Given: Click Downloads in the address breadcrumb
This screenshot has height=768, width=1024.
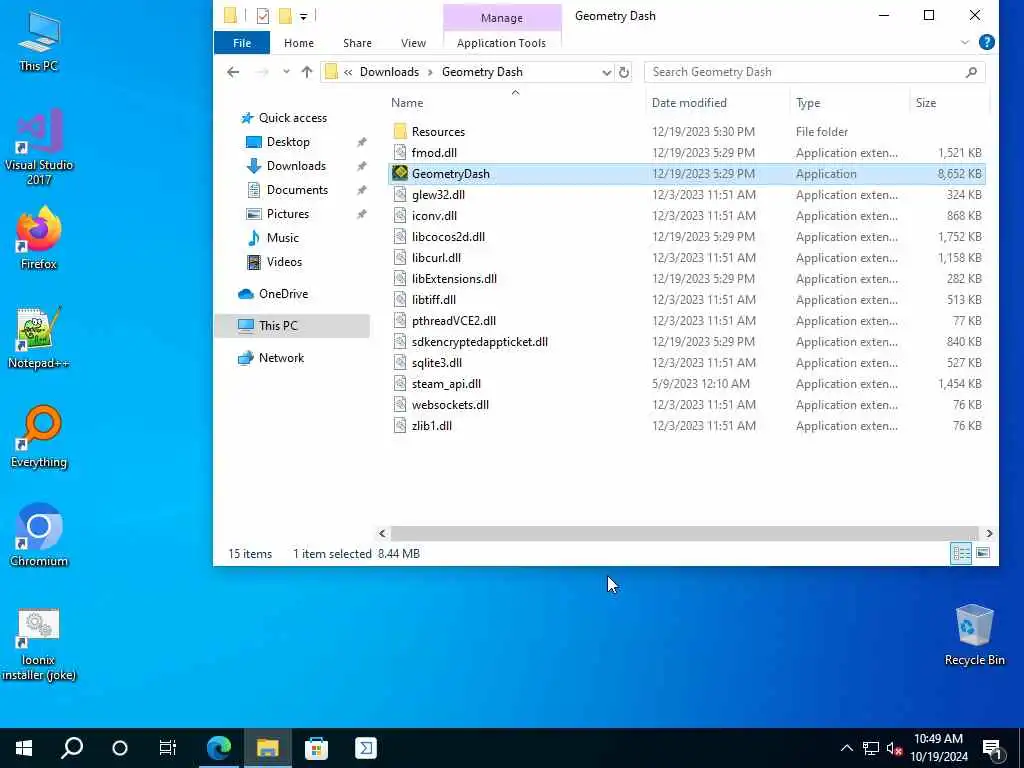Looking at the screenshot, I should pyautogui.click(x=389, y=72).
